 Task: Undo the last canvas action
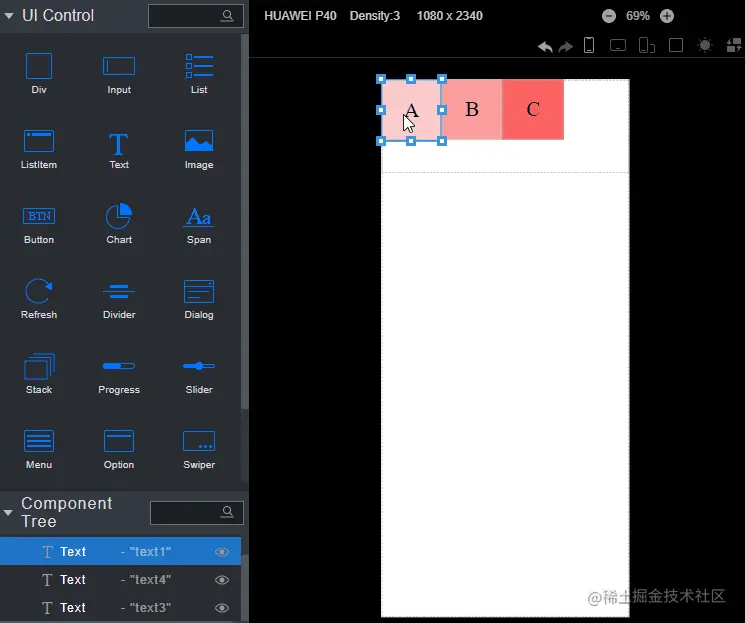[545, 47]
